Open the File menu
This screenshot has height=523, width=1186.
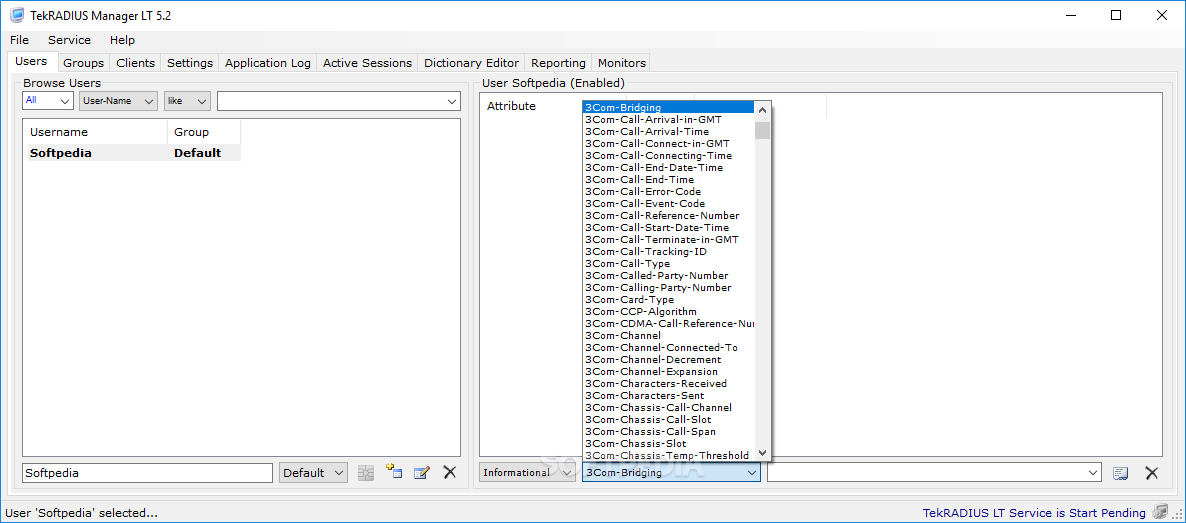coord(20,40)
